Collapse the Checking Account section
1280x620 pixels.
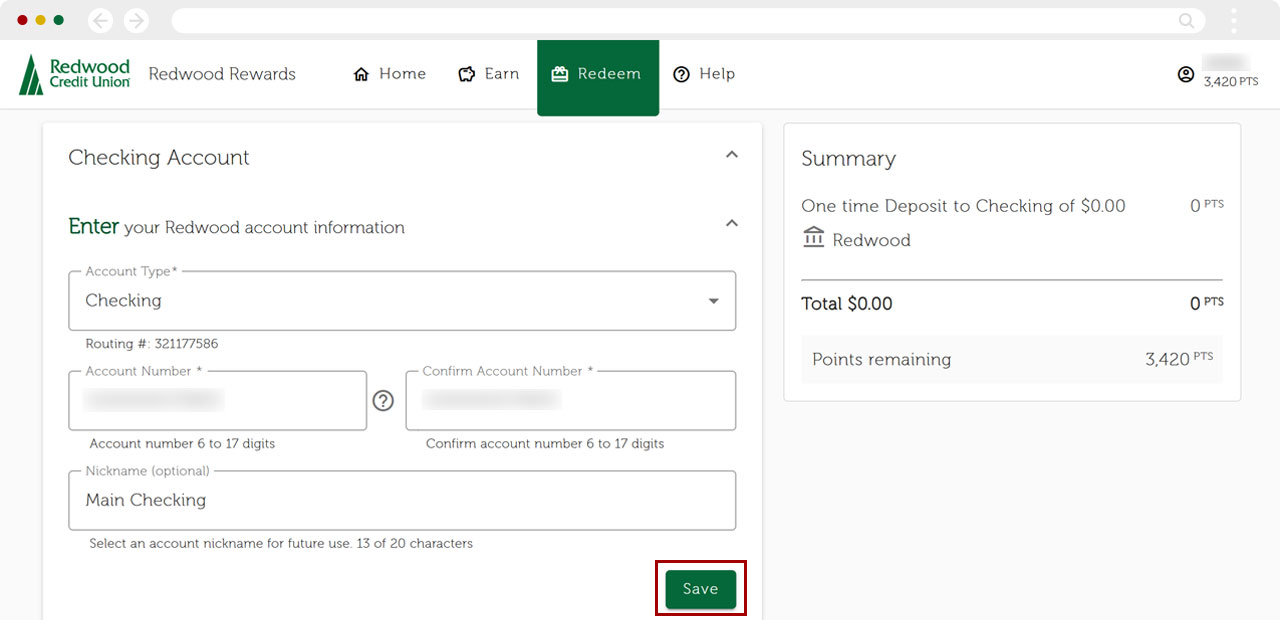coord(731,155)
